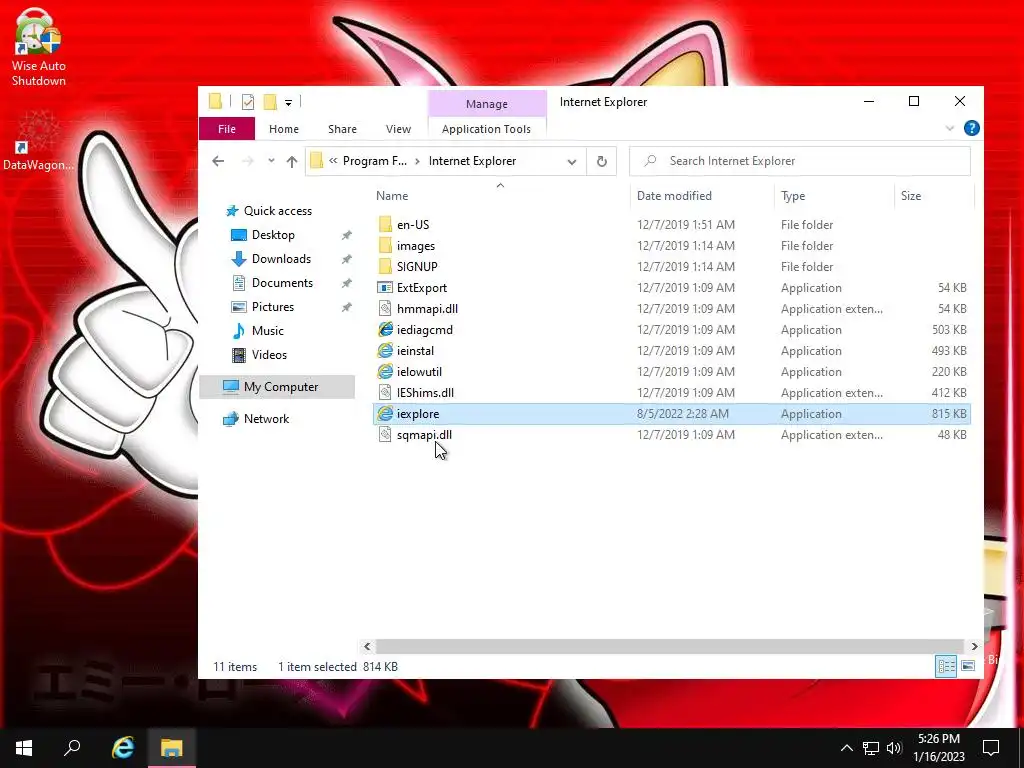Sort by the Name column header
The image size is (1024, 768).
[x=392, y=195]
